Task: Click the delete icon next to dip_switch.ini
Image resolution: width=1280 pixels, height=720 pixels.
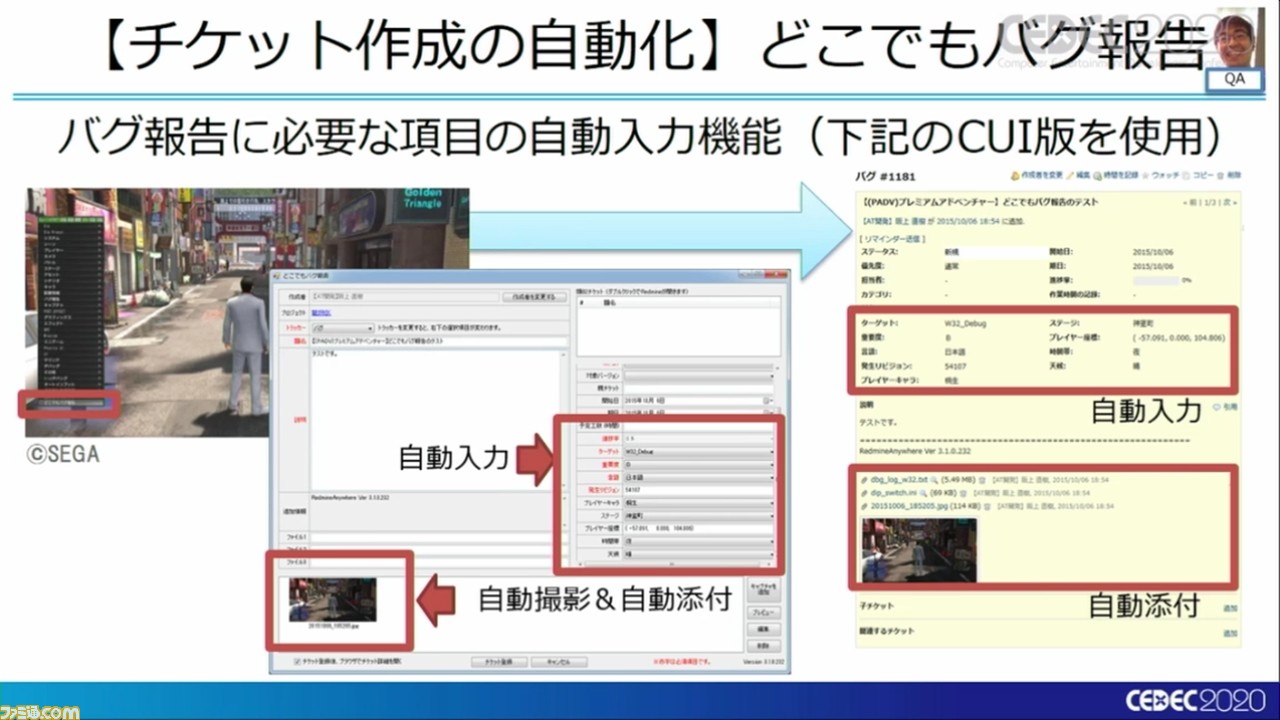Action: click(962, 493)
